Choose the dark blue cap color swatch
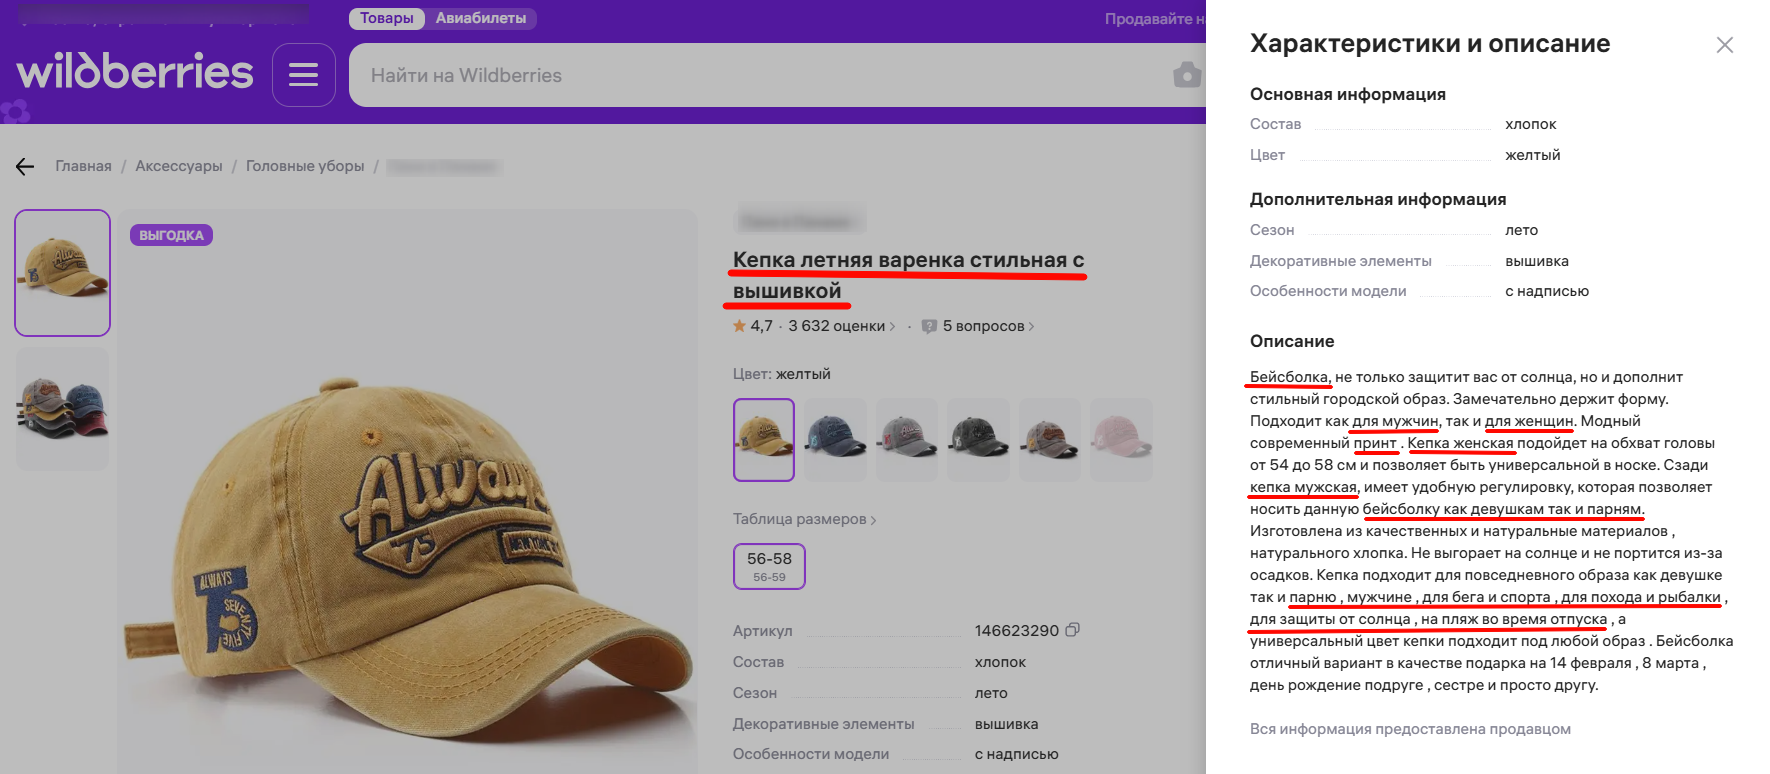The height and width of the screenshot is (774, 1770). (x=835, y=440)
